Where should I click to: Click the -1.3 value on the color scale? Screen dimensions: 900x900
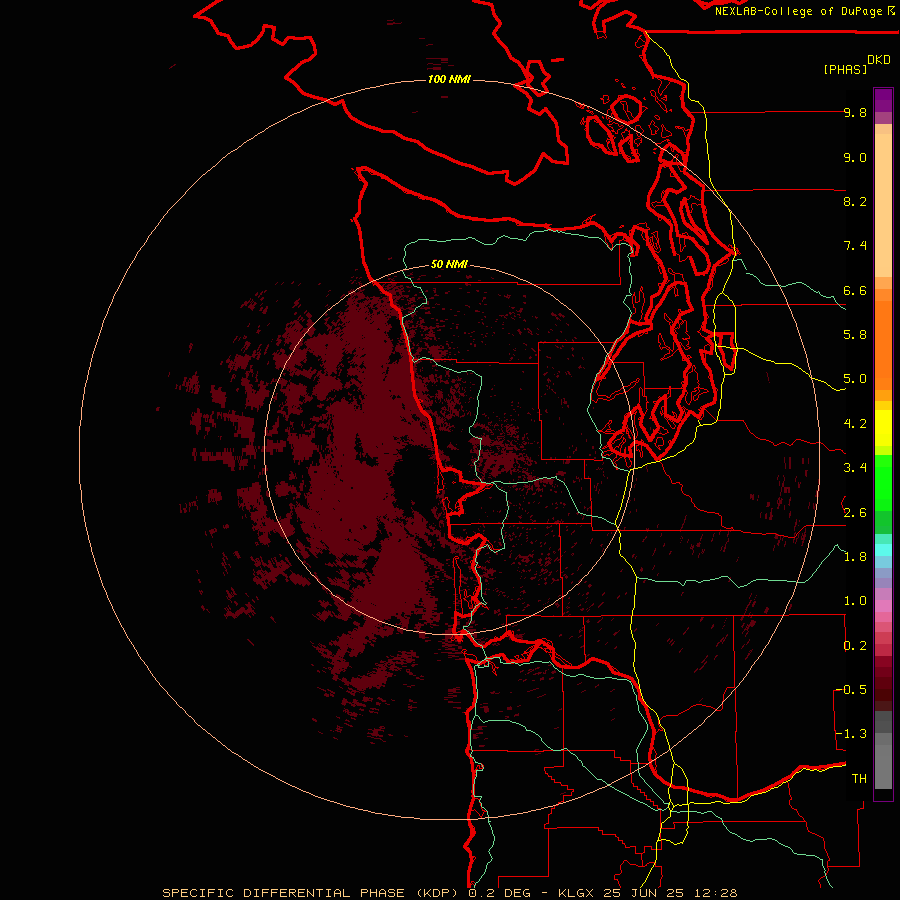click(x=852, y=734)
